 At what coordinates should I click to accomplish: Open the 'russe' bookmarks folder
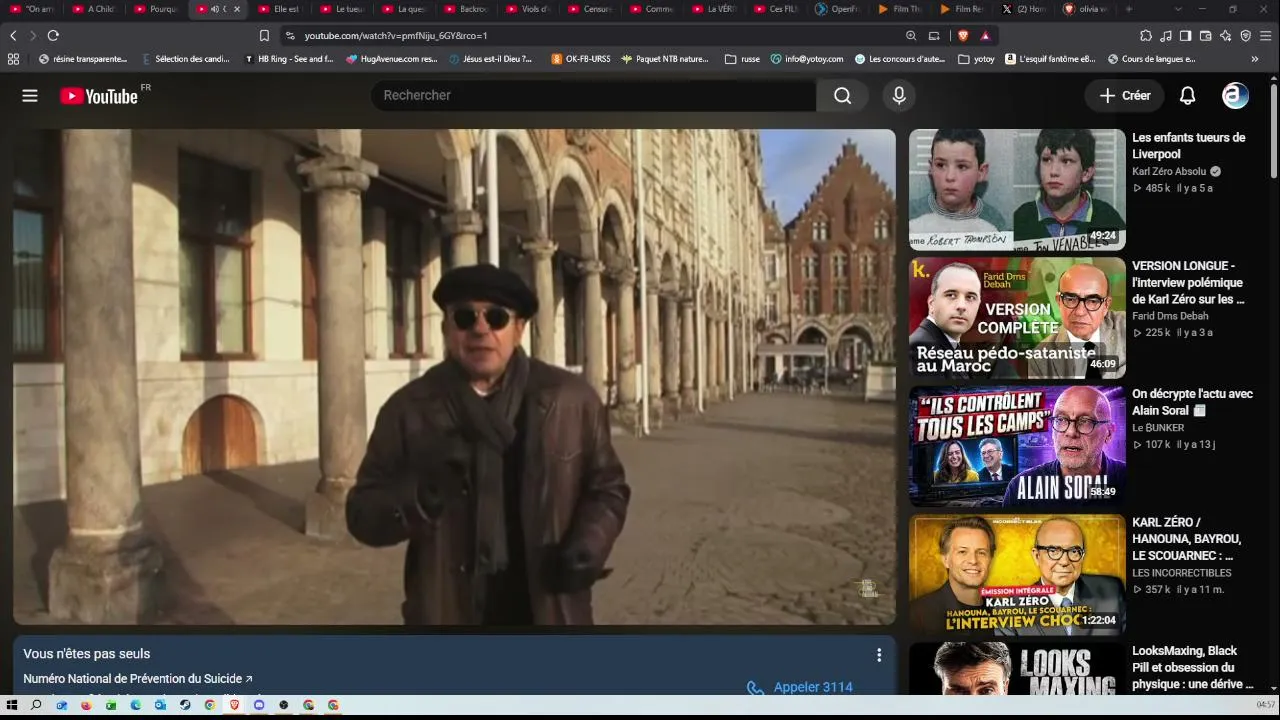pos(742,59)
